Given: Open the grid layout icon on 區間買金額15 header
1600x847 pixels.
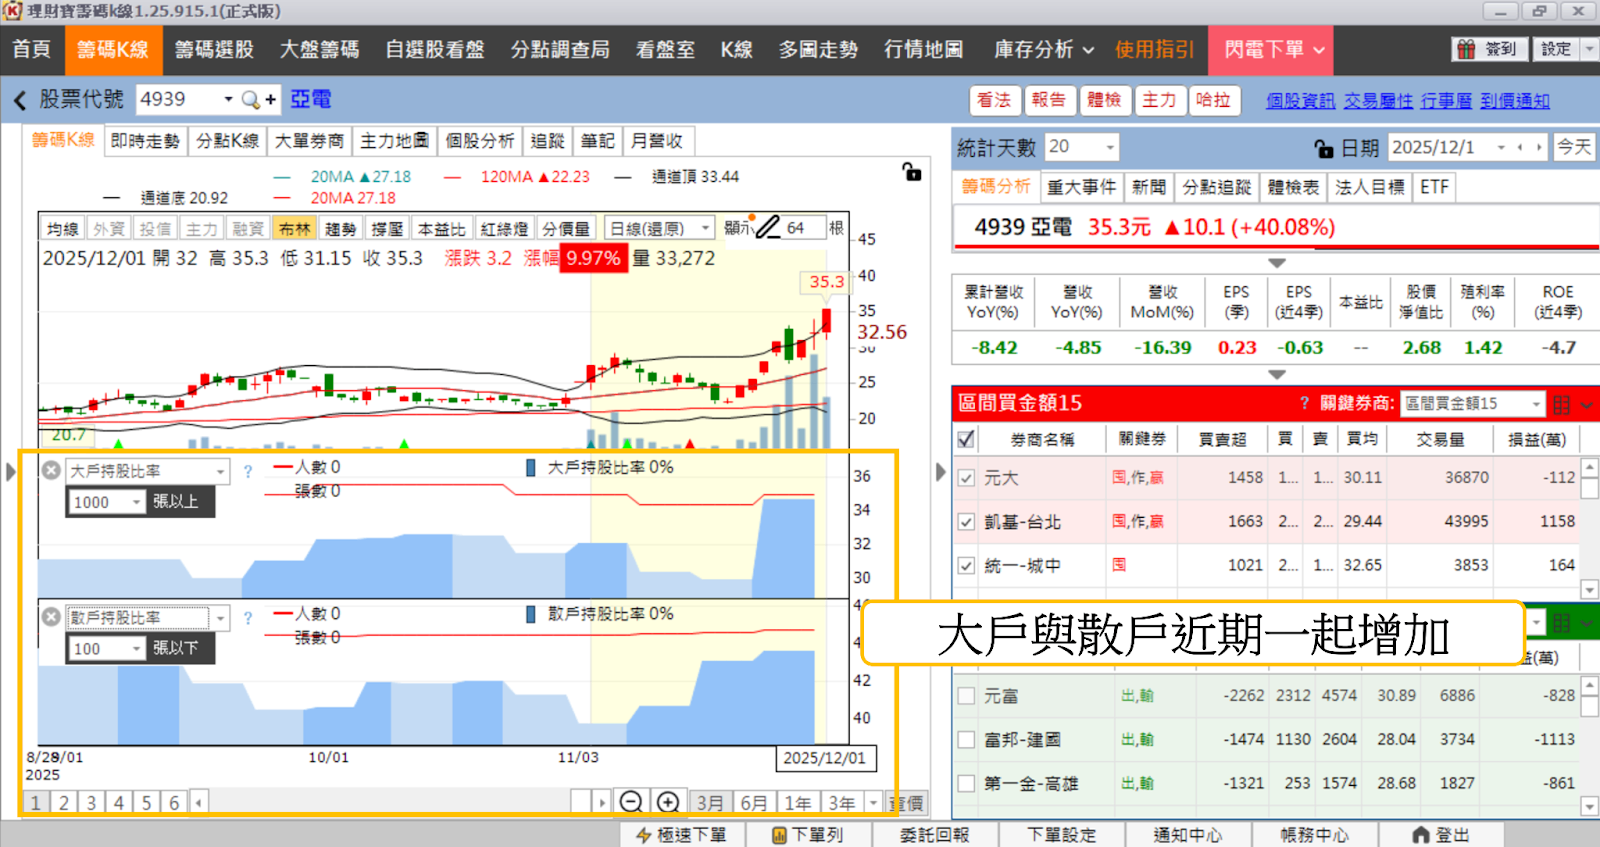Looking at the screenshot, I should pyautogui.click(x=1561, y=404).
